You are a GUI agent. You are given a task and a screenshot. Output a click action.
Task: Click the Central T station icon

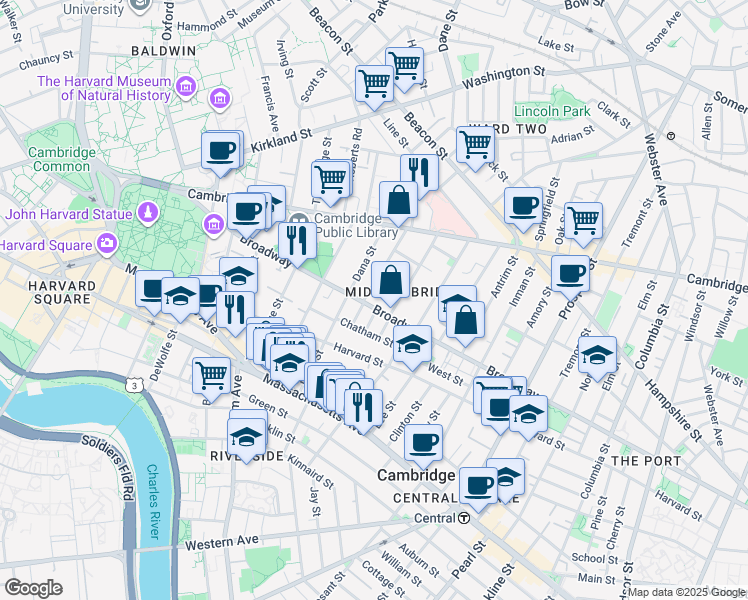pos(465,518)
